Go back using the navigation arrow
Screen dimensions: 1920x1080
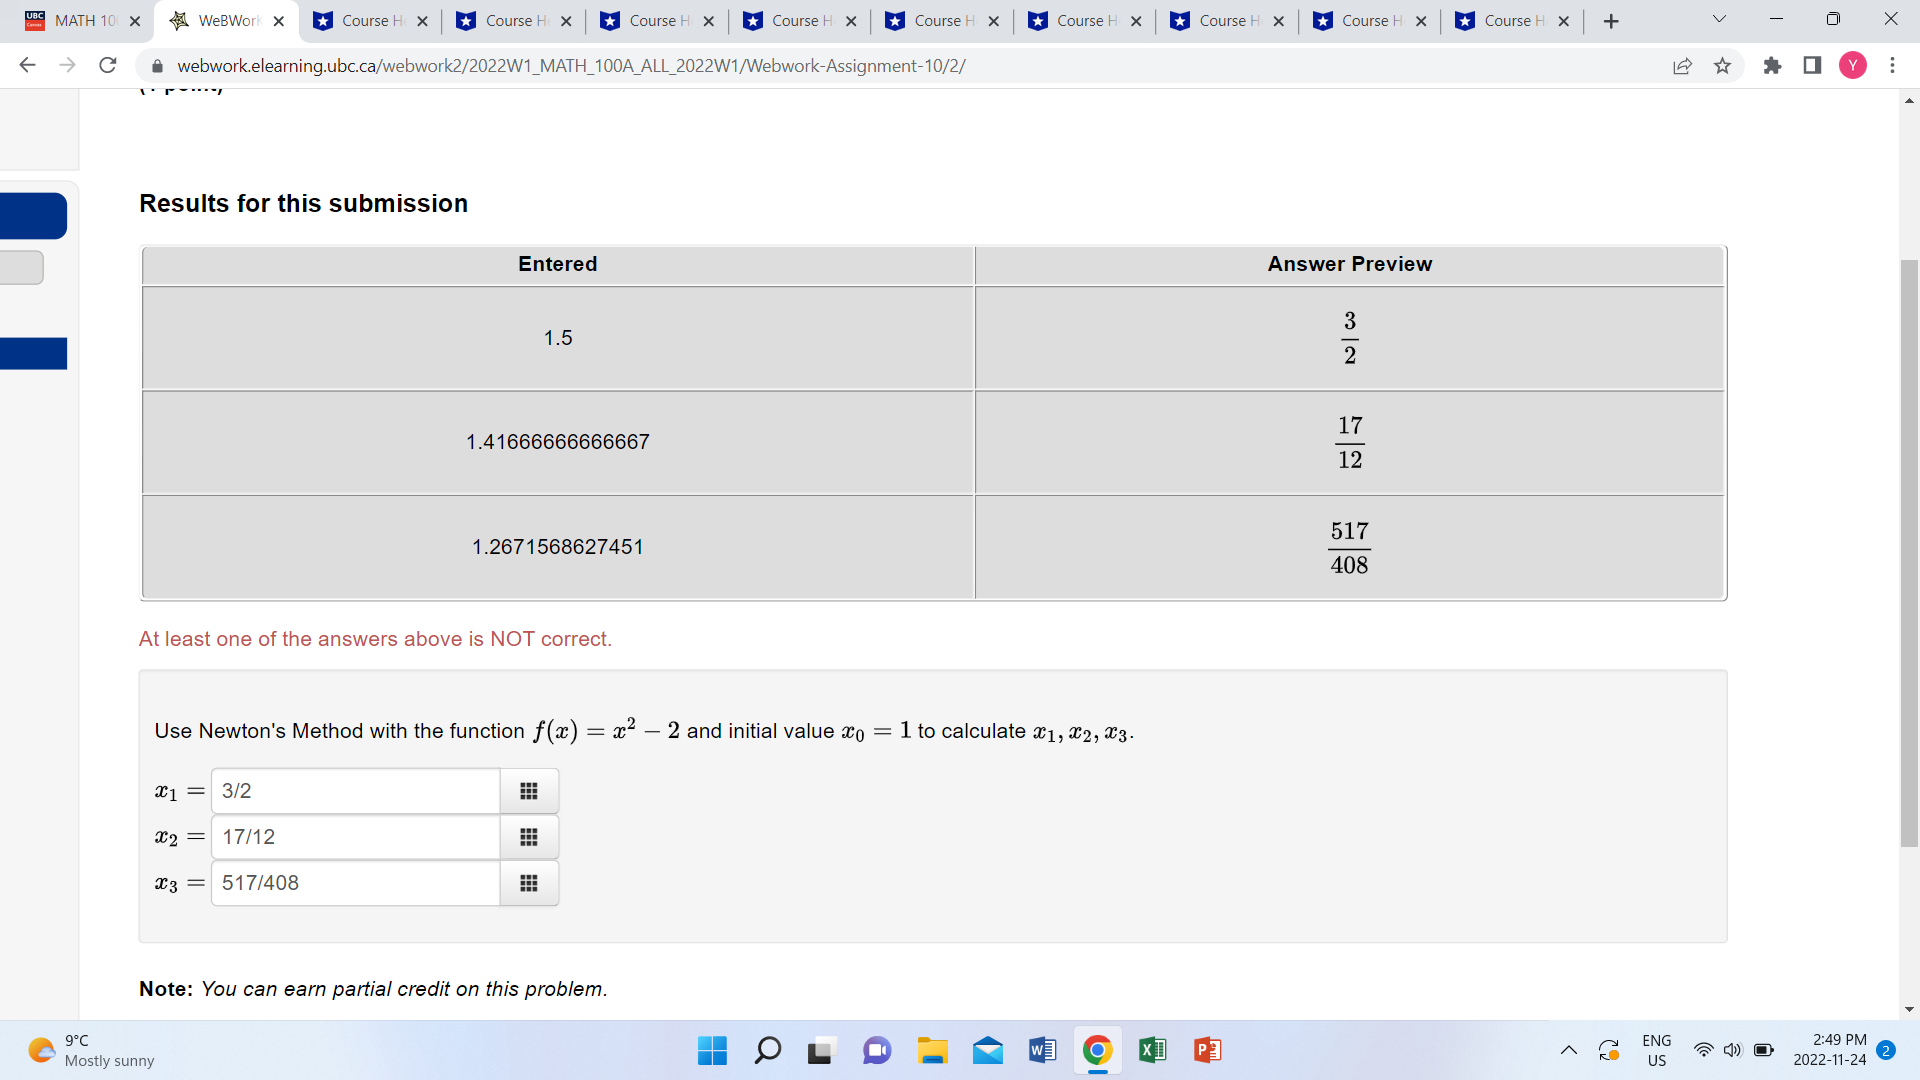coord(28,66)
